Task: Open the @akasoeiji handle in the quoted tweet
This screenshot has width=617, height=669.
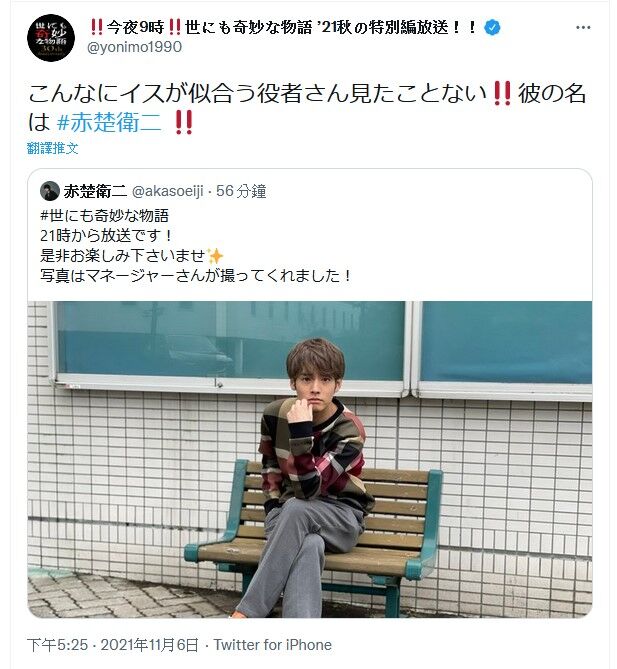Action: [168, 191]
